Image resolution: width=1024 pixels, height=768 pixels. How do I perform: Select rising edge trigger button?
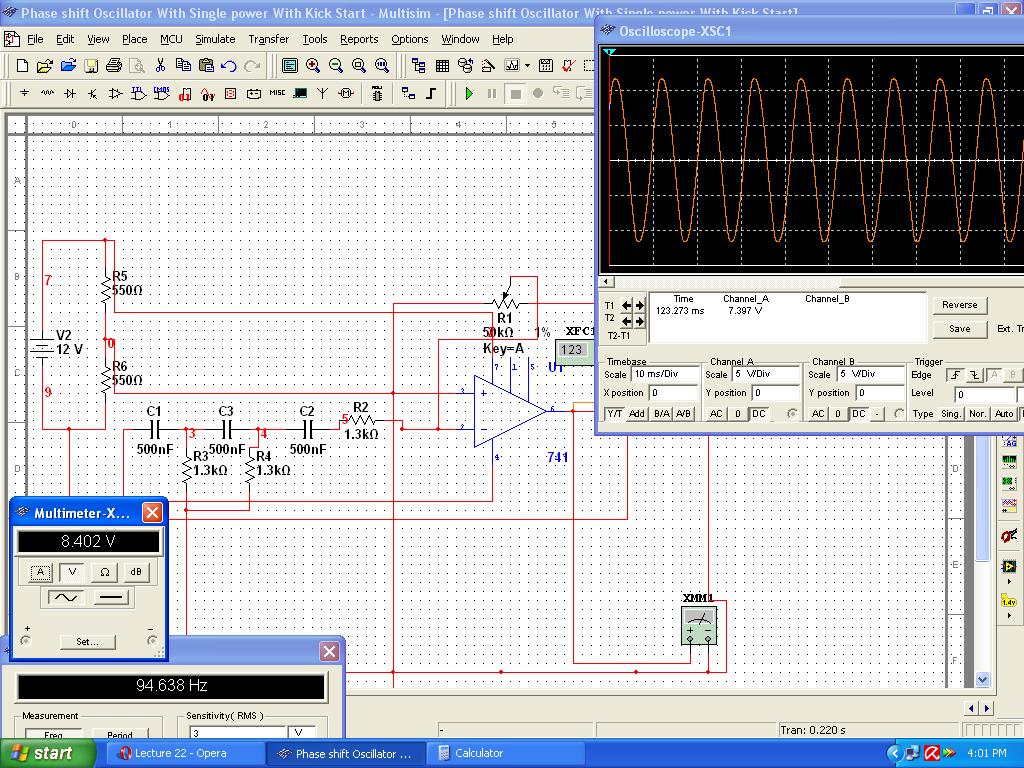pos(955,375)
